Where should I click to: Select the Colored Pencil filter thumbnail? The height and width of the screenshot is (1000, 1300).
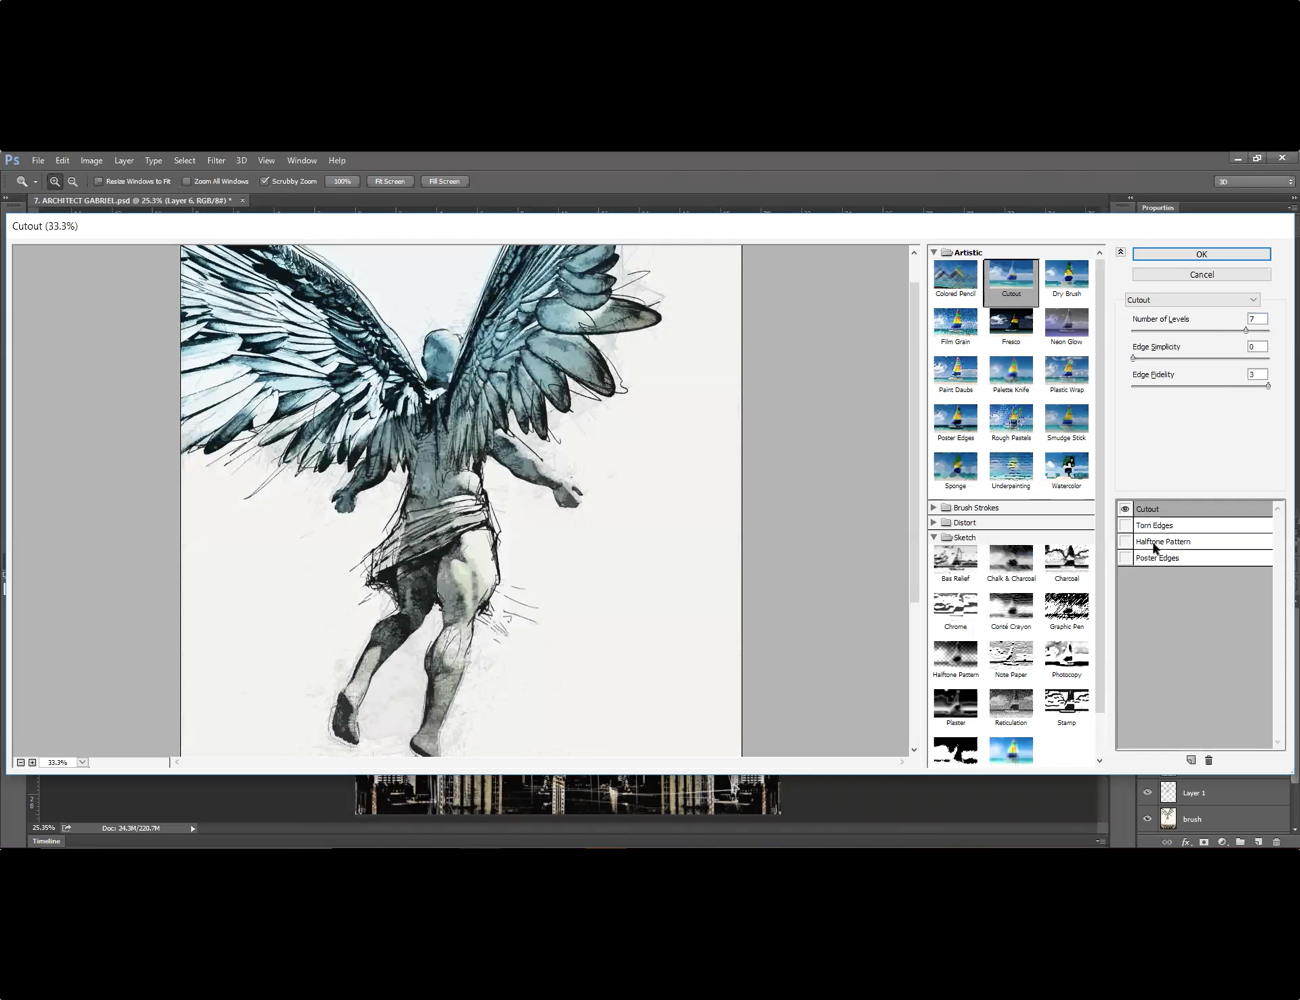955,278
